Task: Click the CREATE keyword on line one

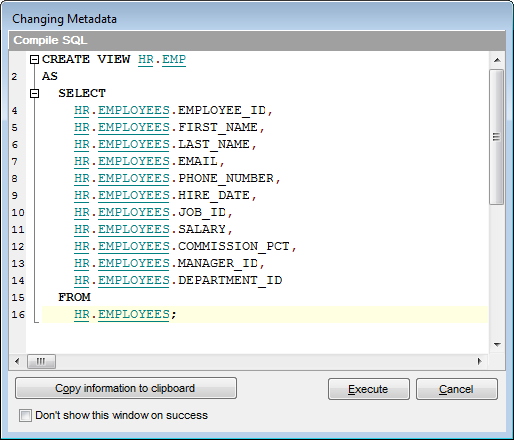Action: (66, 59)
